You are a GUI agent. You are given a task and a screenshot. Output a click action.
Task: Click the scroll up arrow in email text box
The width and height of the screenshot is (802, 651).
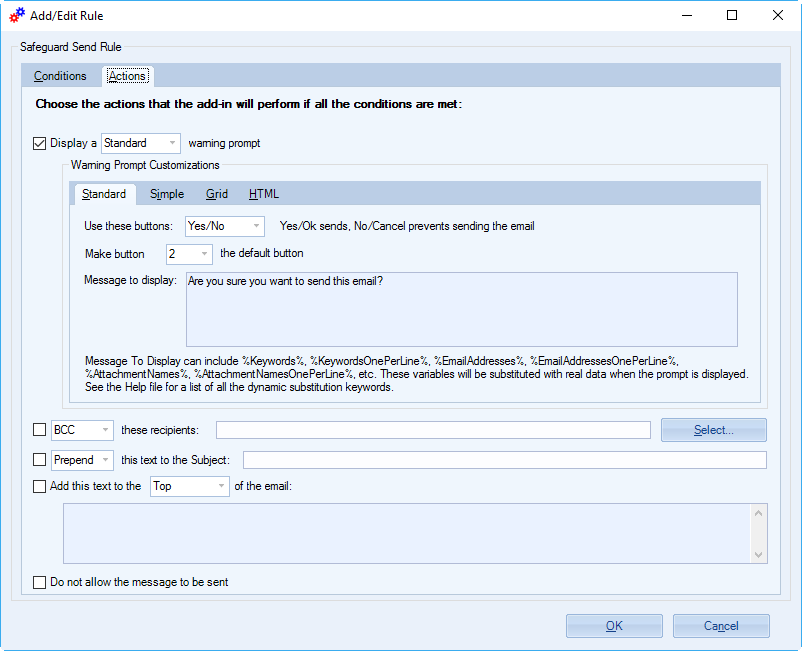click(758, 513)
